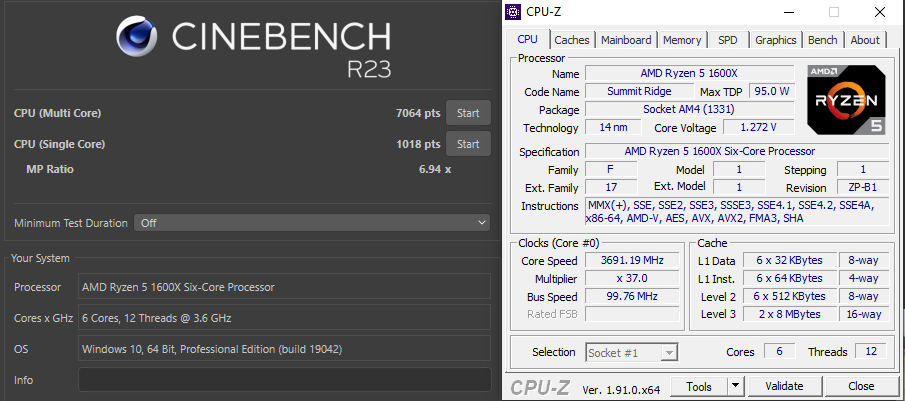Click the OS field showing Windows 10
The width and height of the screenshot is (905, 401).
click(285, 349)
